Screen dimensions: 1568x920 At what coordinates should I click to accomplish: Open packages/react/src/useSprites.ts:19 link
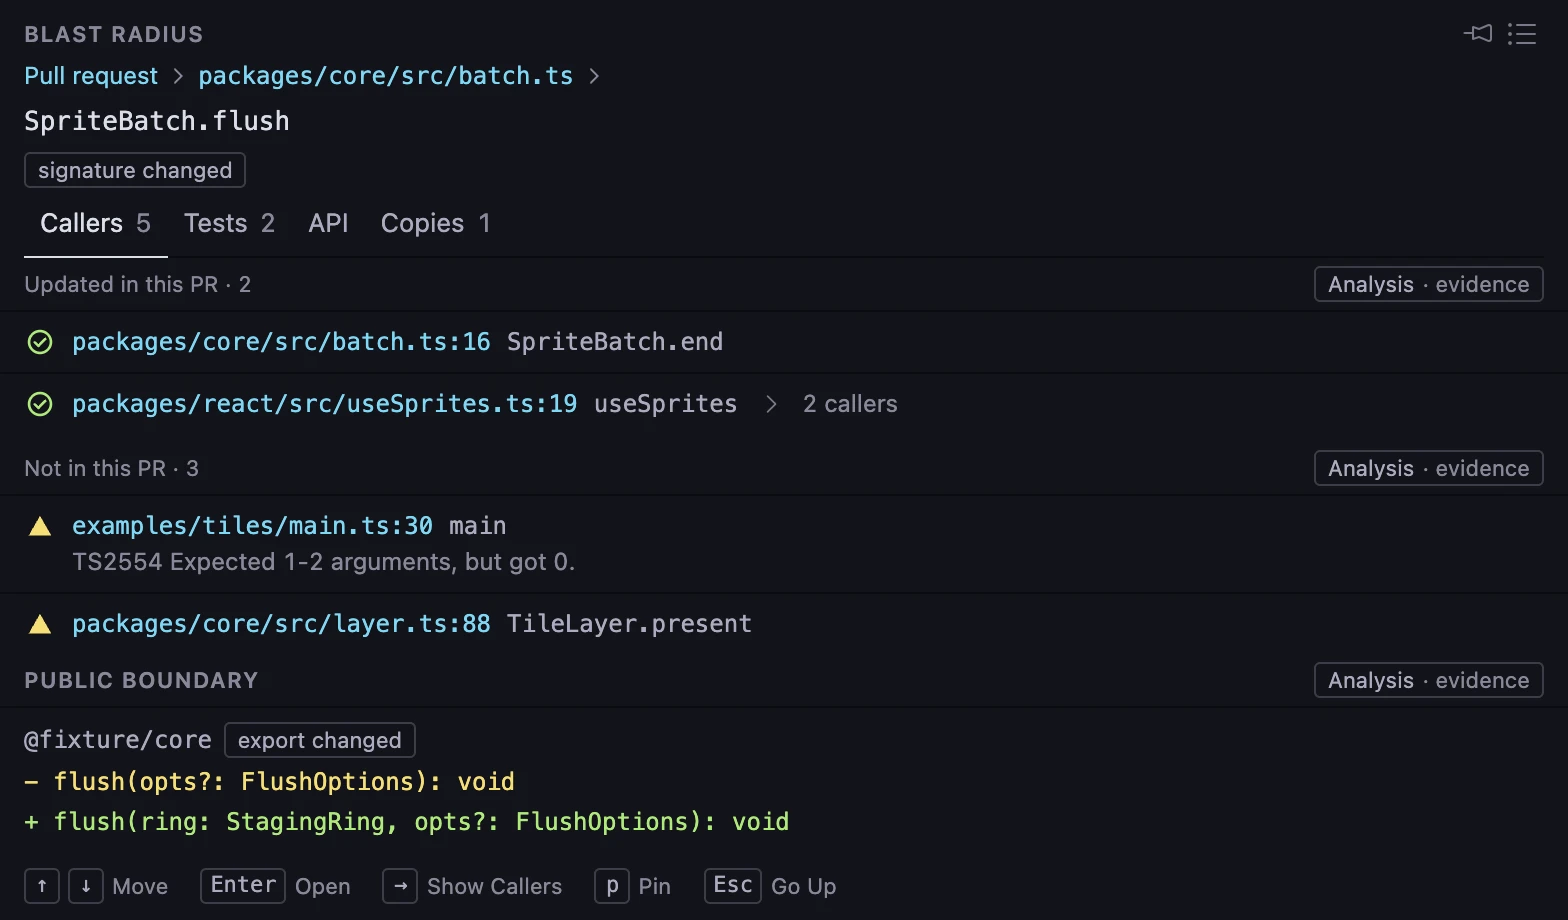click(324, 404)
